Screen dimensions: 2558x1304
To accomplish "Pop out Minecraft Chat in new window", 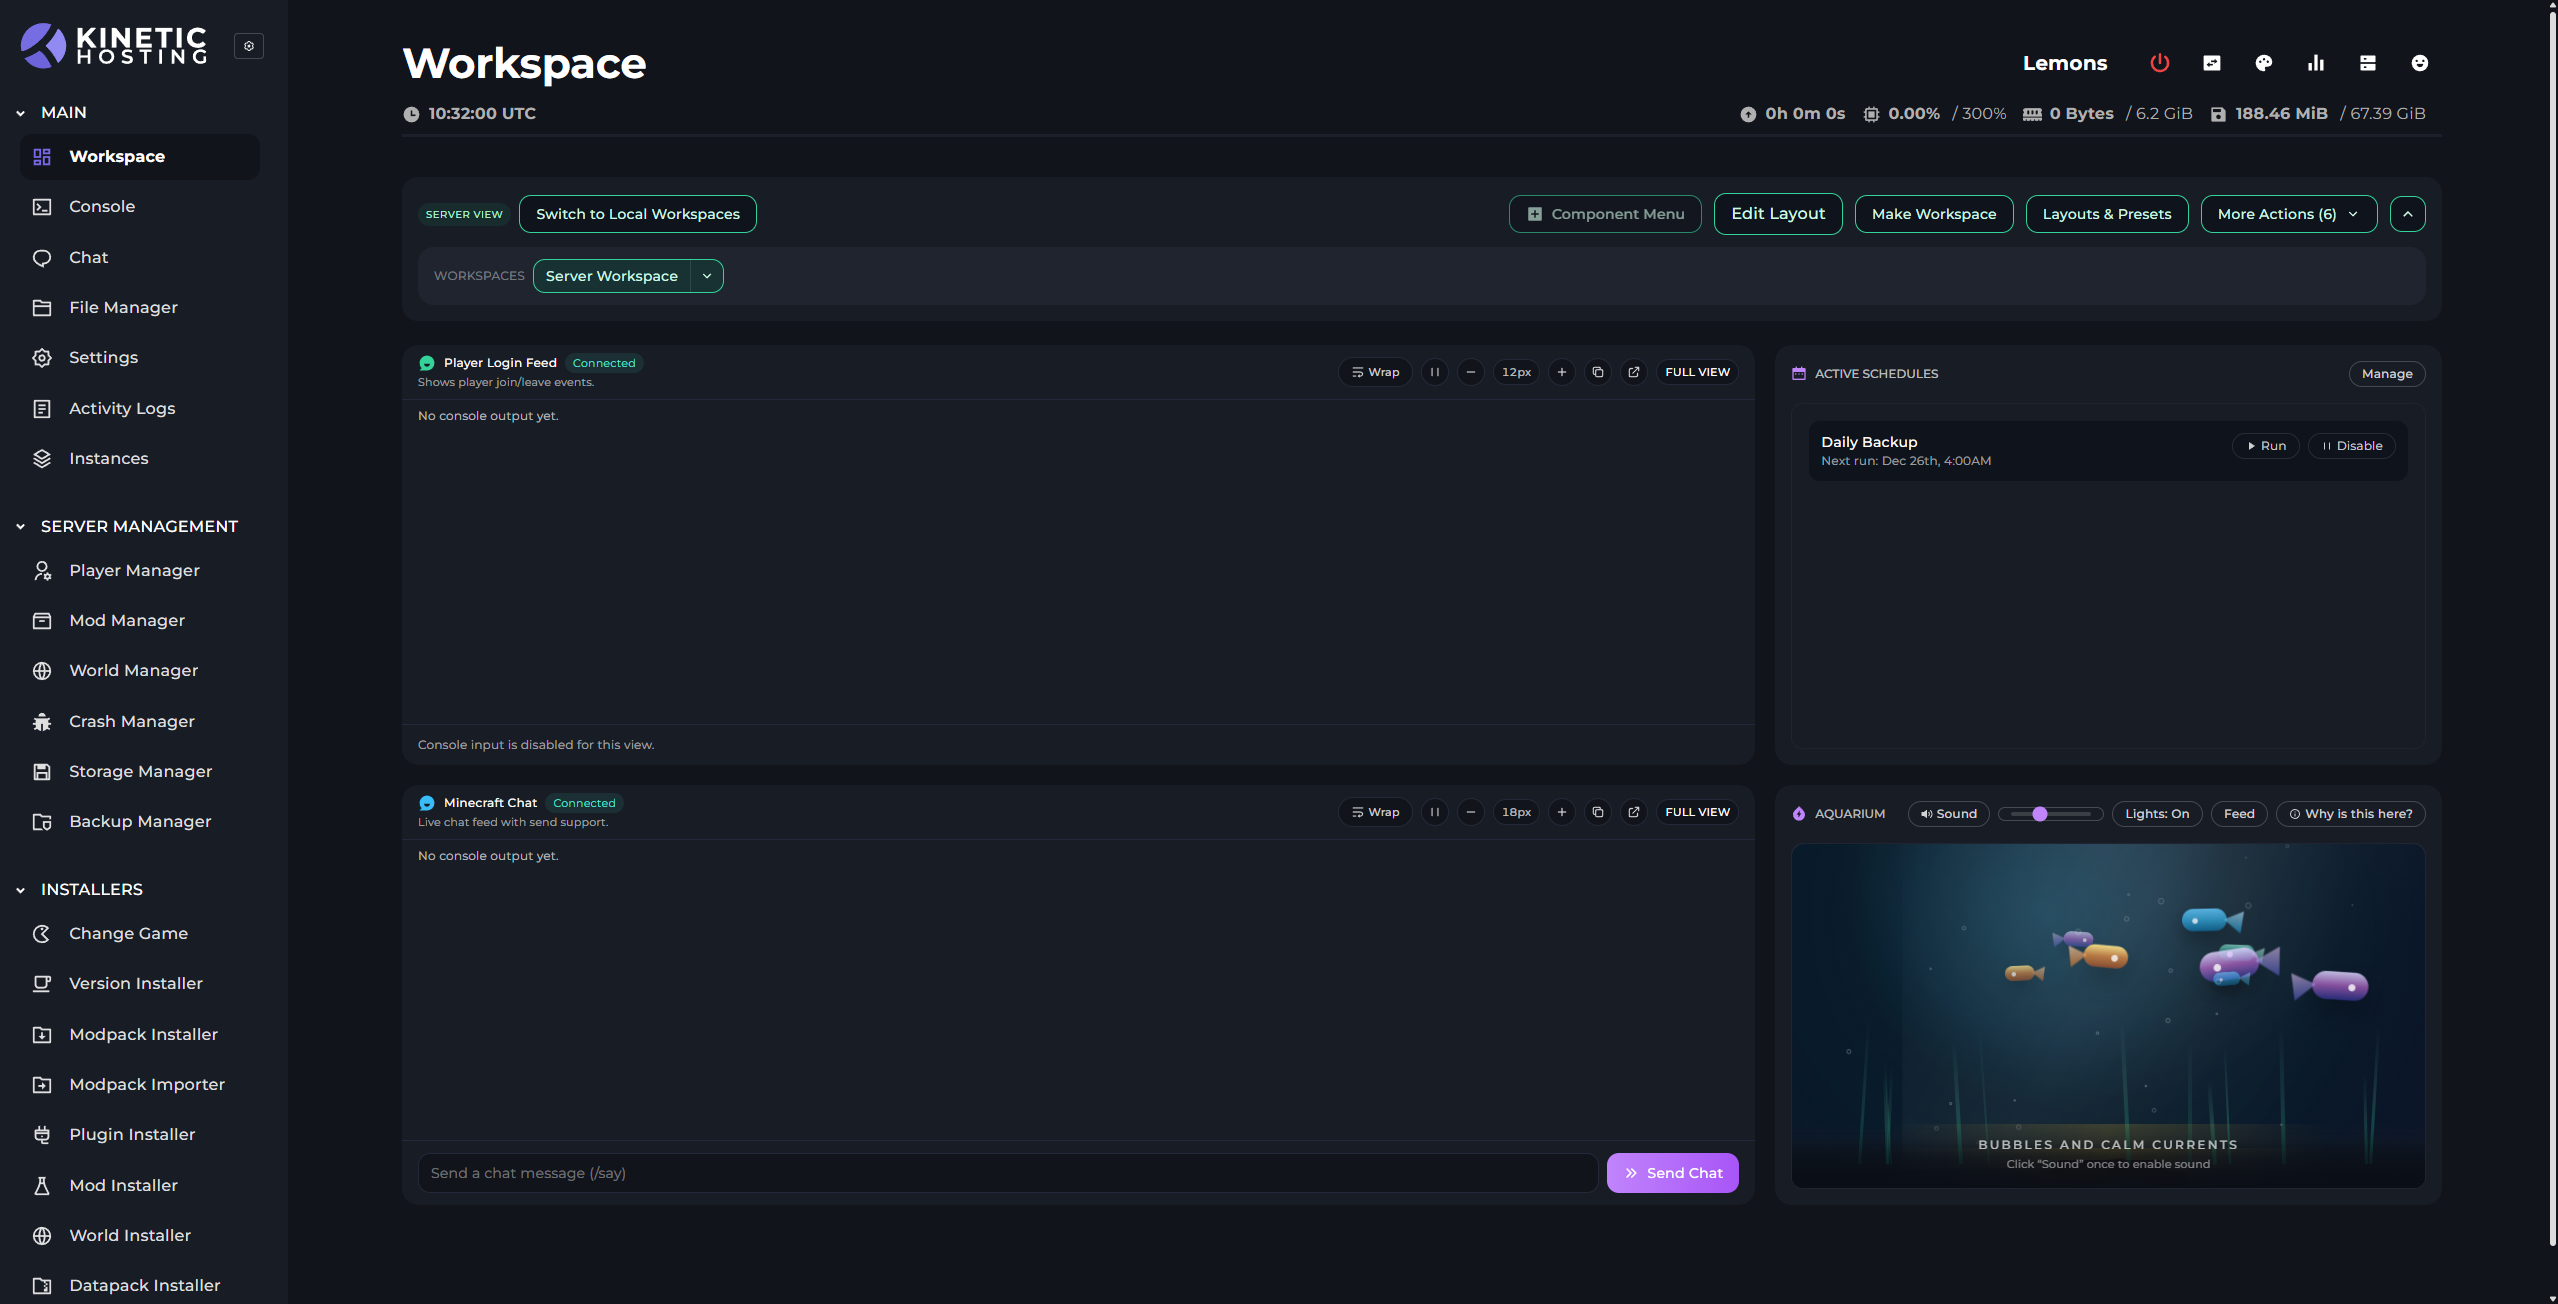I will coord(1634,812).
